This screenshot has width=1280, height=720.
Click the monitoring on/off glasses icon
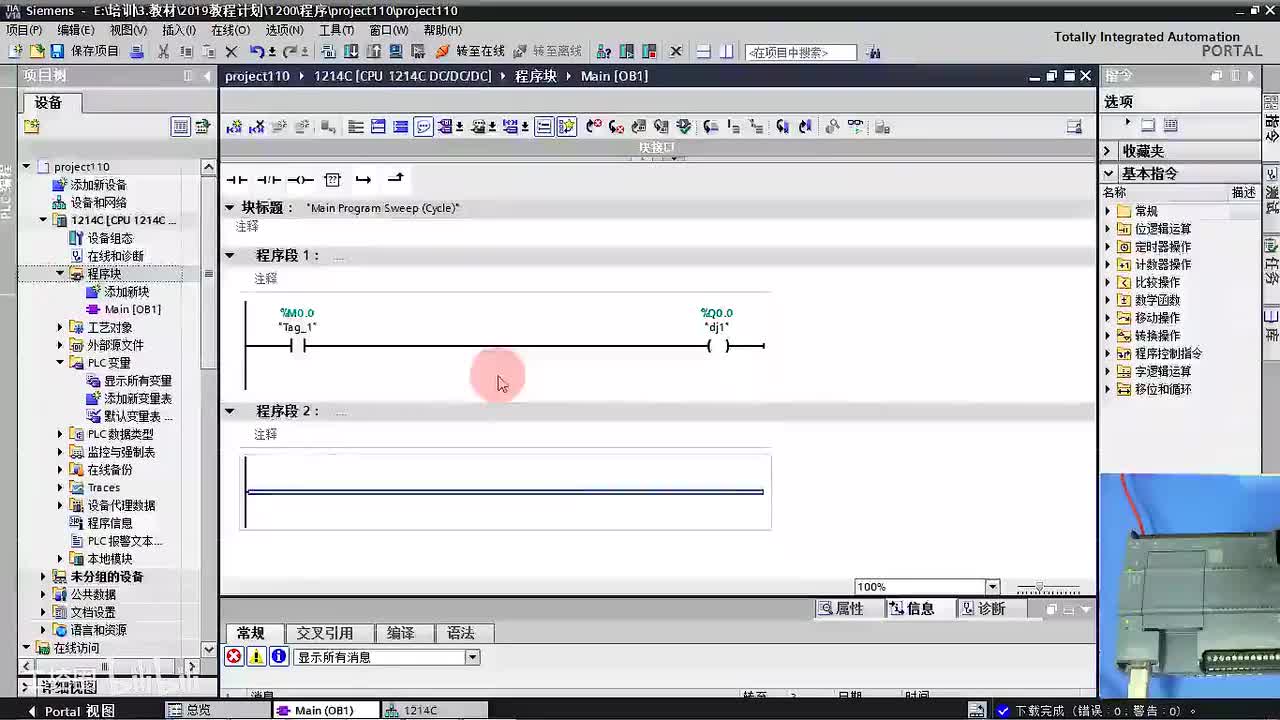coord(856,127)
